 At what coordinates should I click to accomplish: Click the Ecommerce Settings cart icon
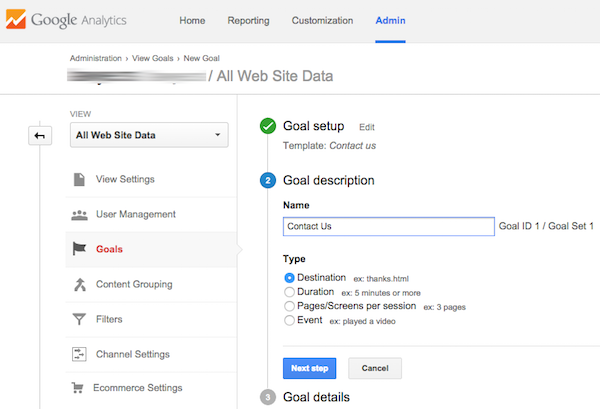tap(79, 388)
